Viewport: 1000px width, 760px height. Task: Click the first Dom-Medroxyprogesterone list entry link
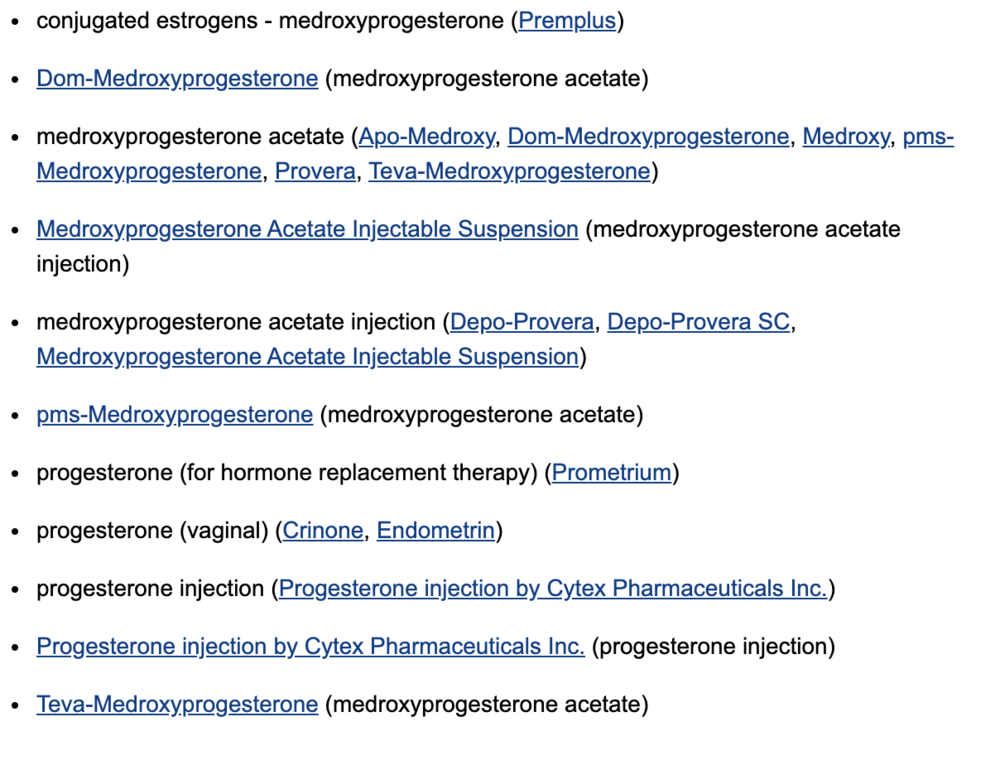pos(177,78)
